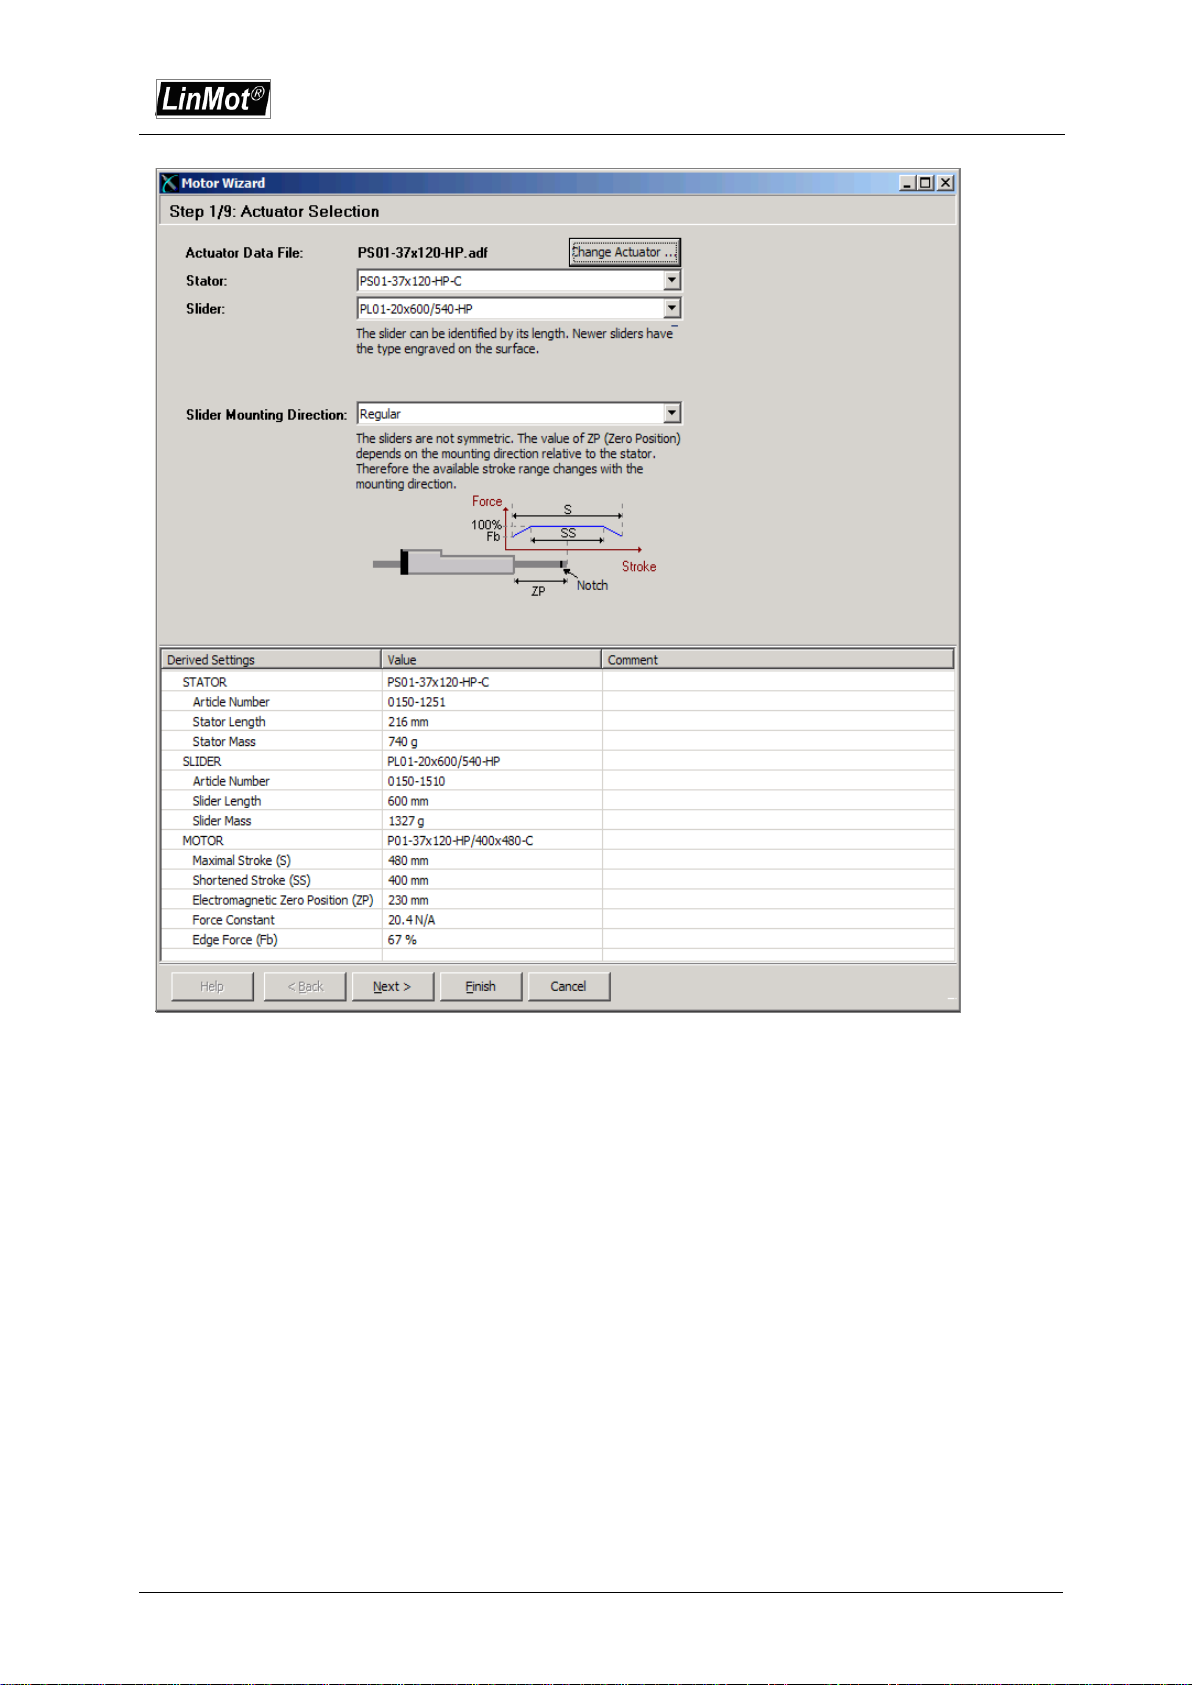This screenshot has width=1192, height=1685.
Task: Go to the Next step
Action: (x=393, y=986)
